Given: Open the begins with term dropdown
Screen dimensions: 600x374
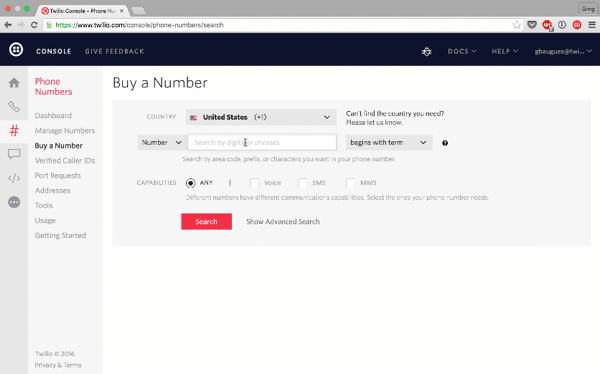Looking at the screenshot, I should click(389, 142).
